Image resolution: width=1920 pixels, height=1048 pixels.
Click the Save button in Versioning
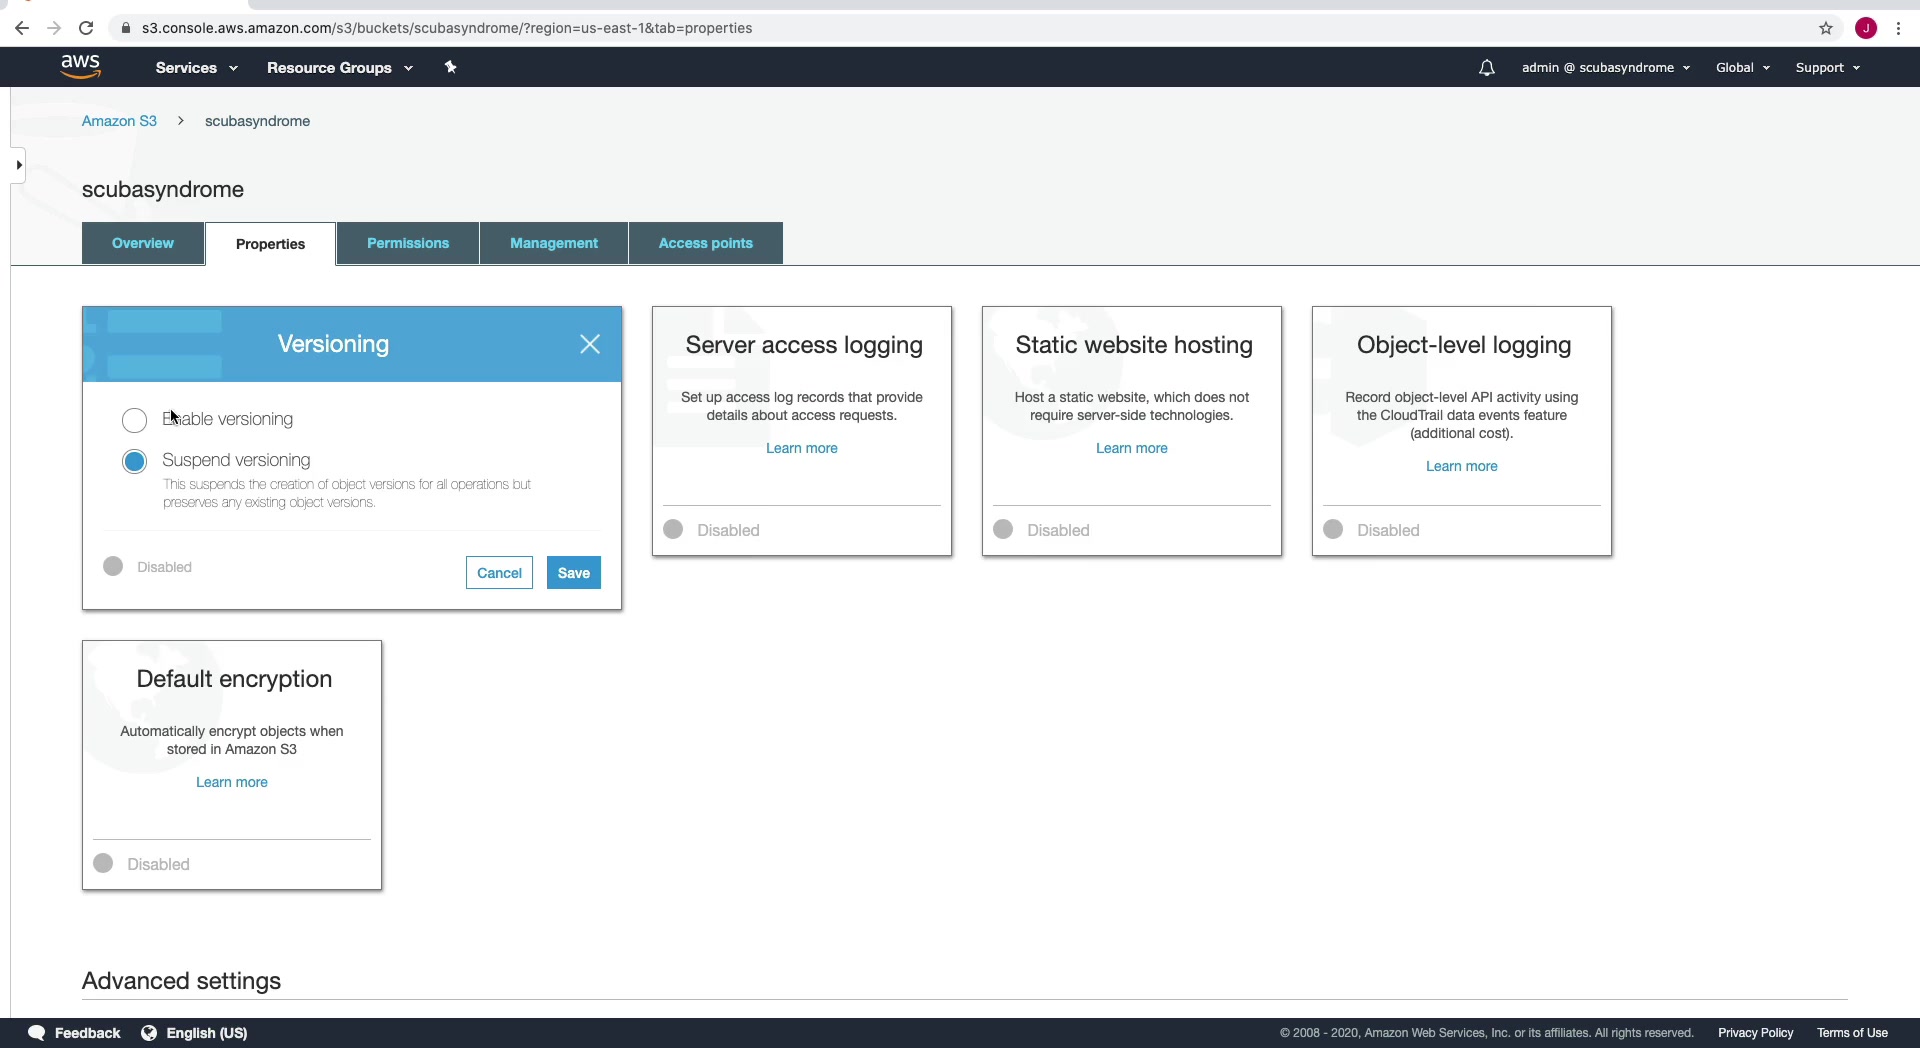pos(574,573)
